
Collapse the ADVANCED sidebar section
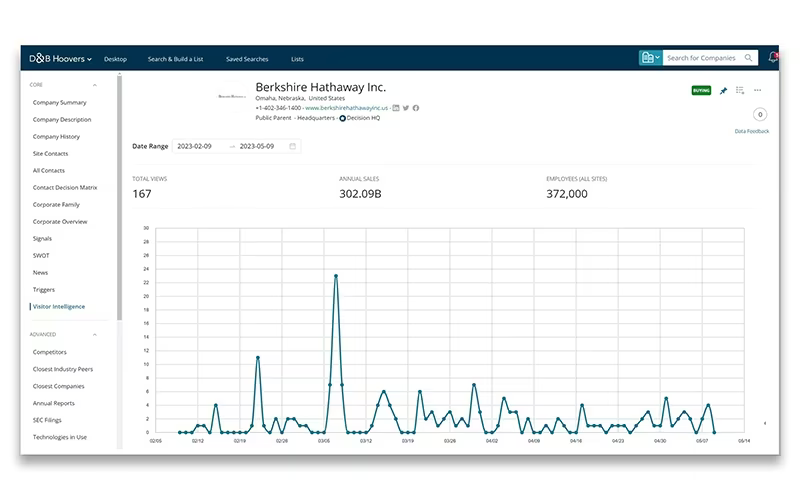pyautogui.click(x=95, y=335)
